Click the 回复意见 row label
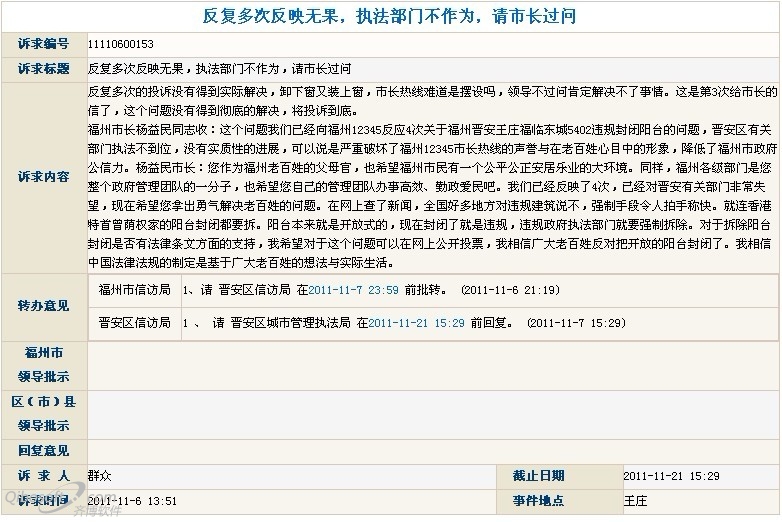782x522 pixels. click(x=43, y=451)
